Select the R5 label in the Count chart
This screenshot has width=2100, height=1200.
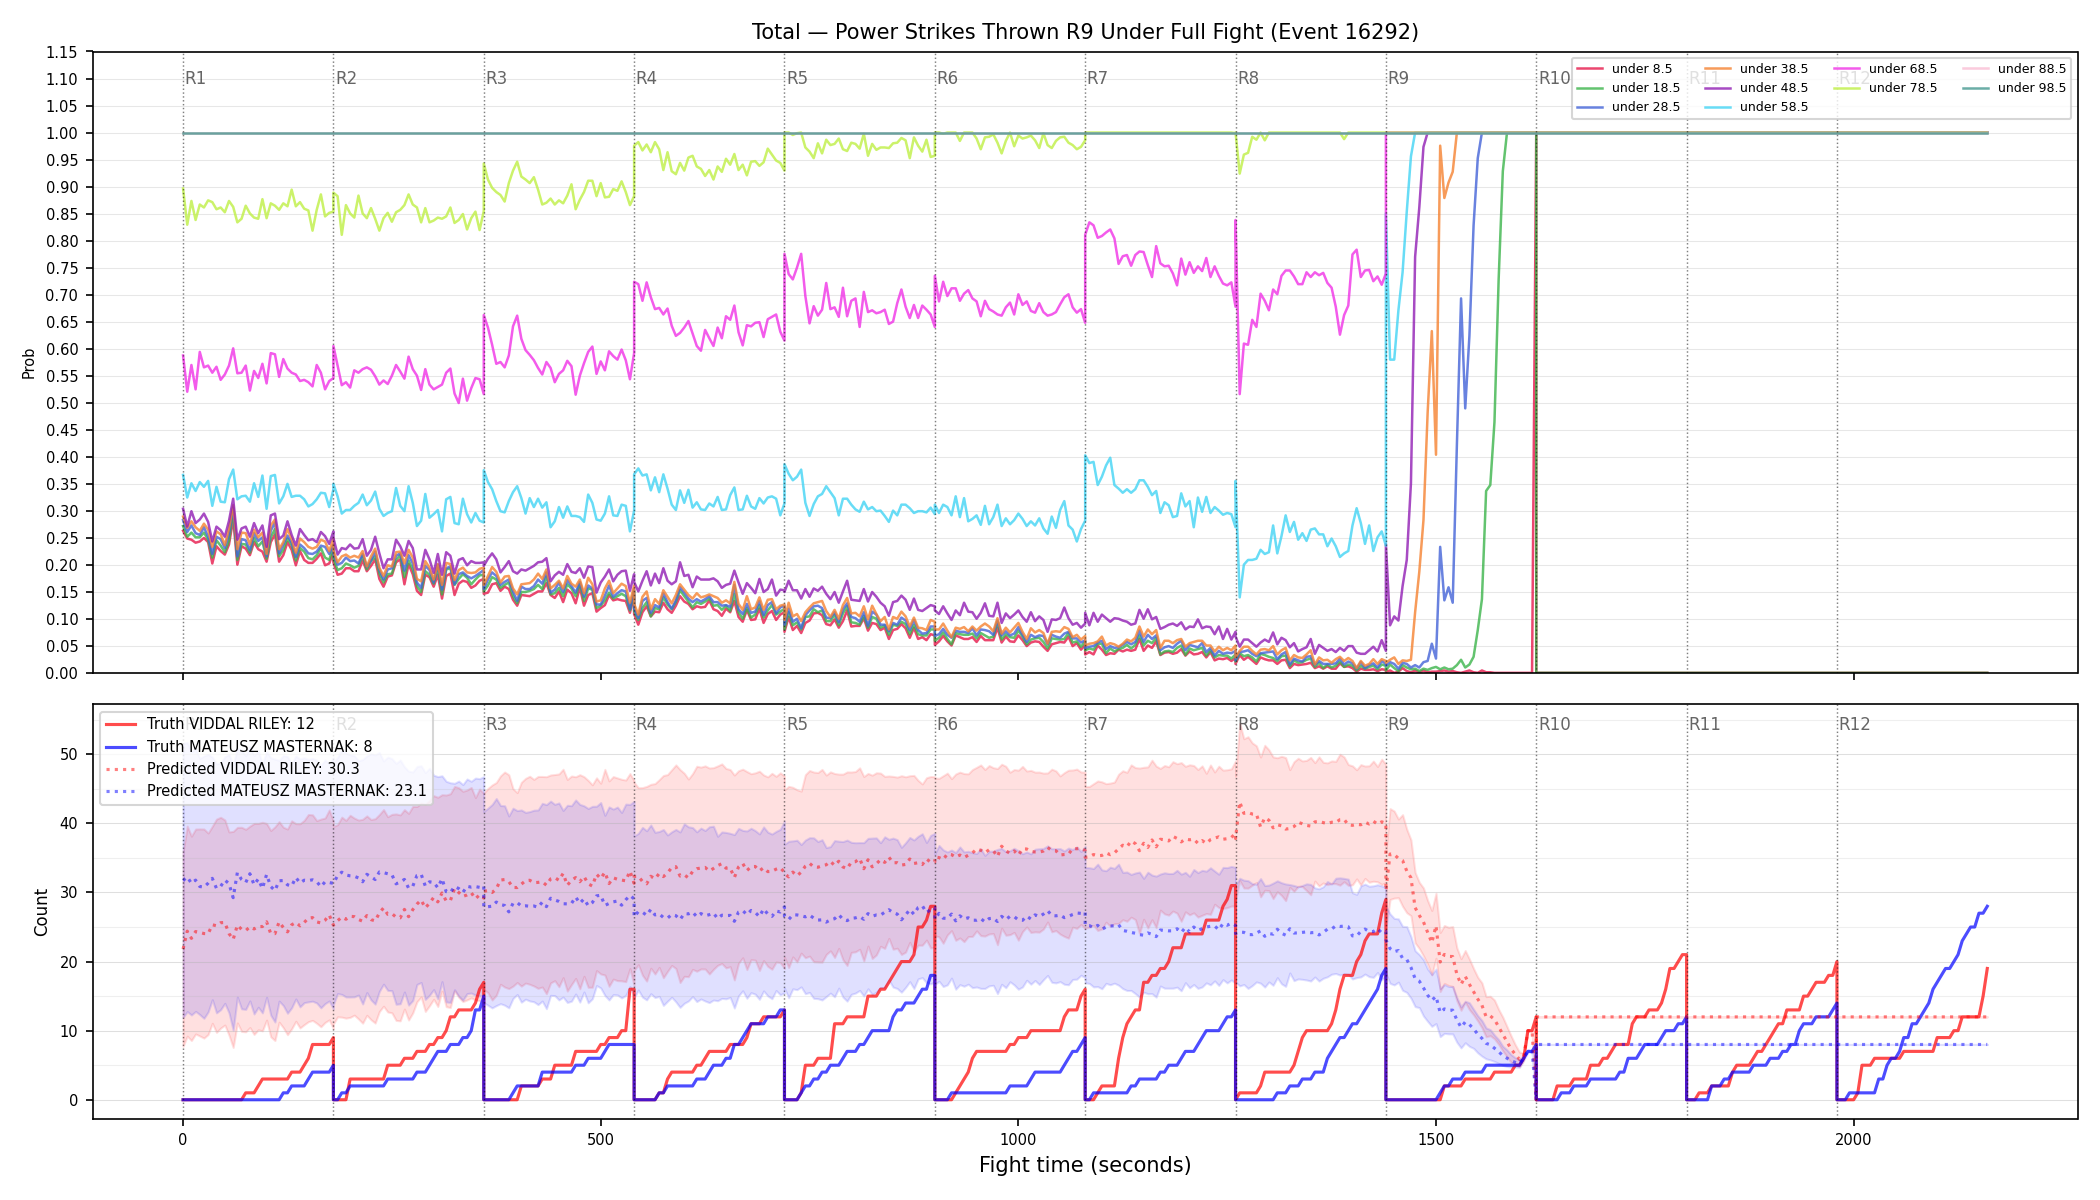tap(797, 724)
